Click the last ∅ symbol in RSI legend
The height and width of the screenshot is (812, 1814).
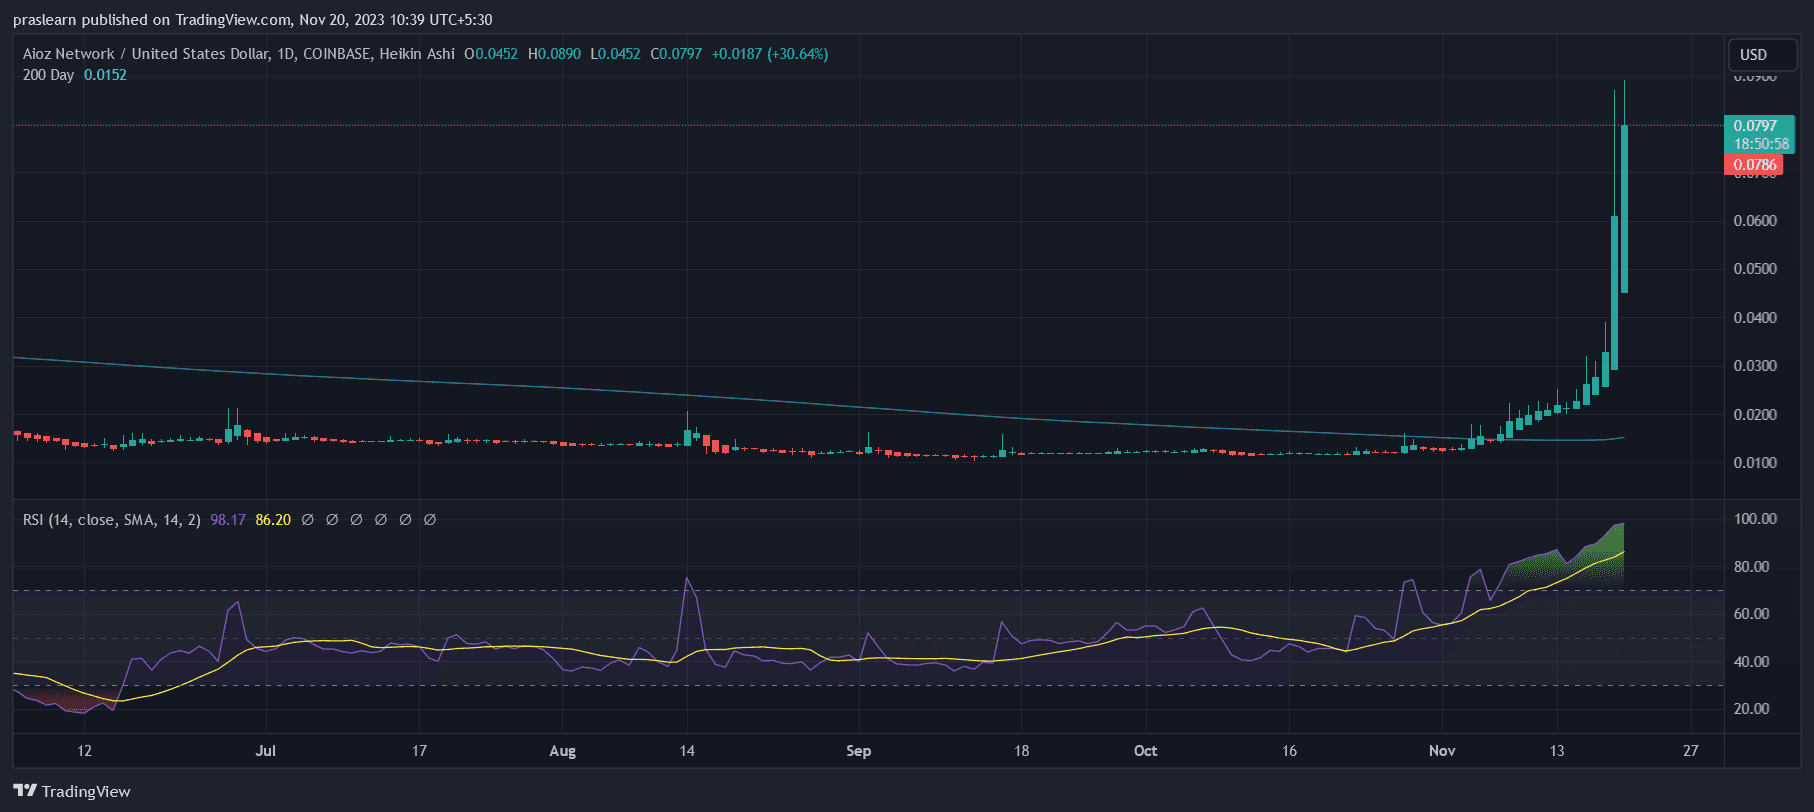click(430, 520)
